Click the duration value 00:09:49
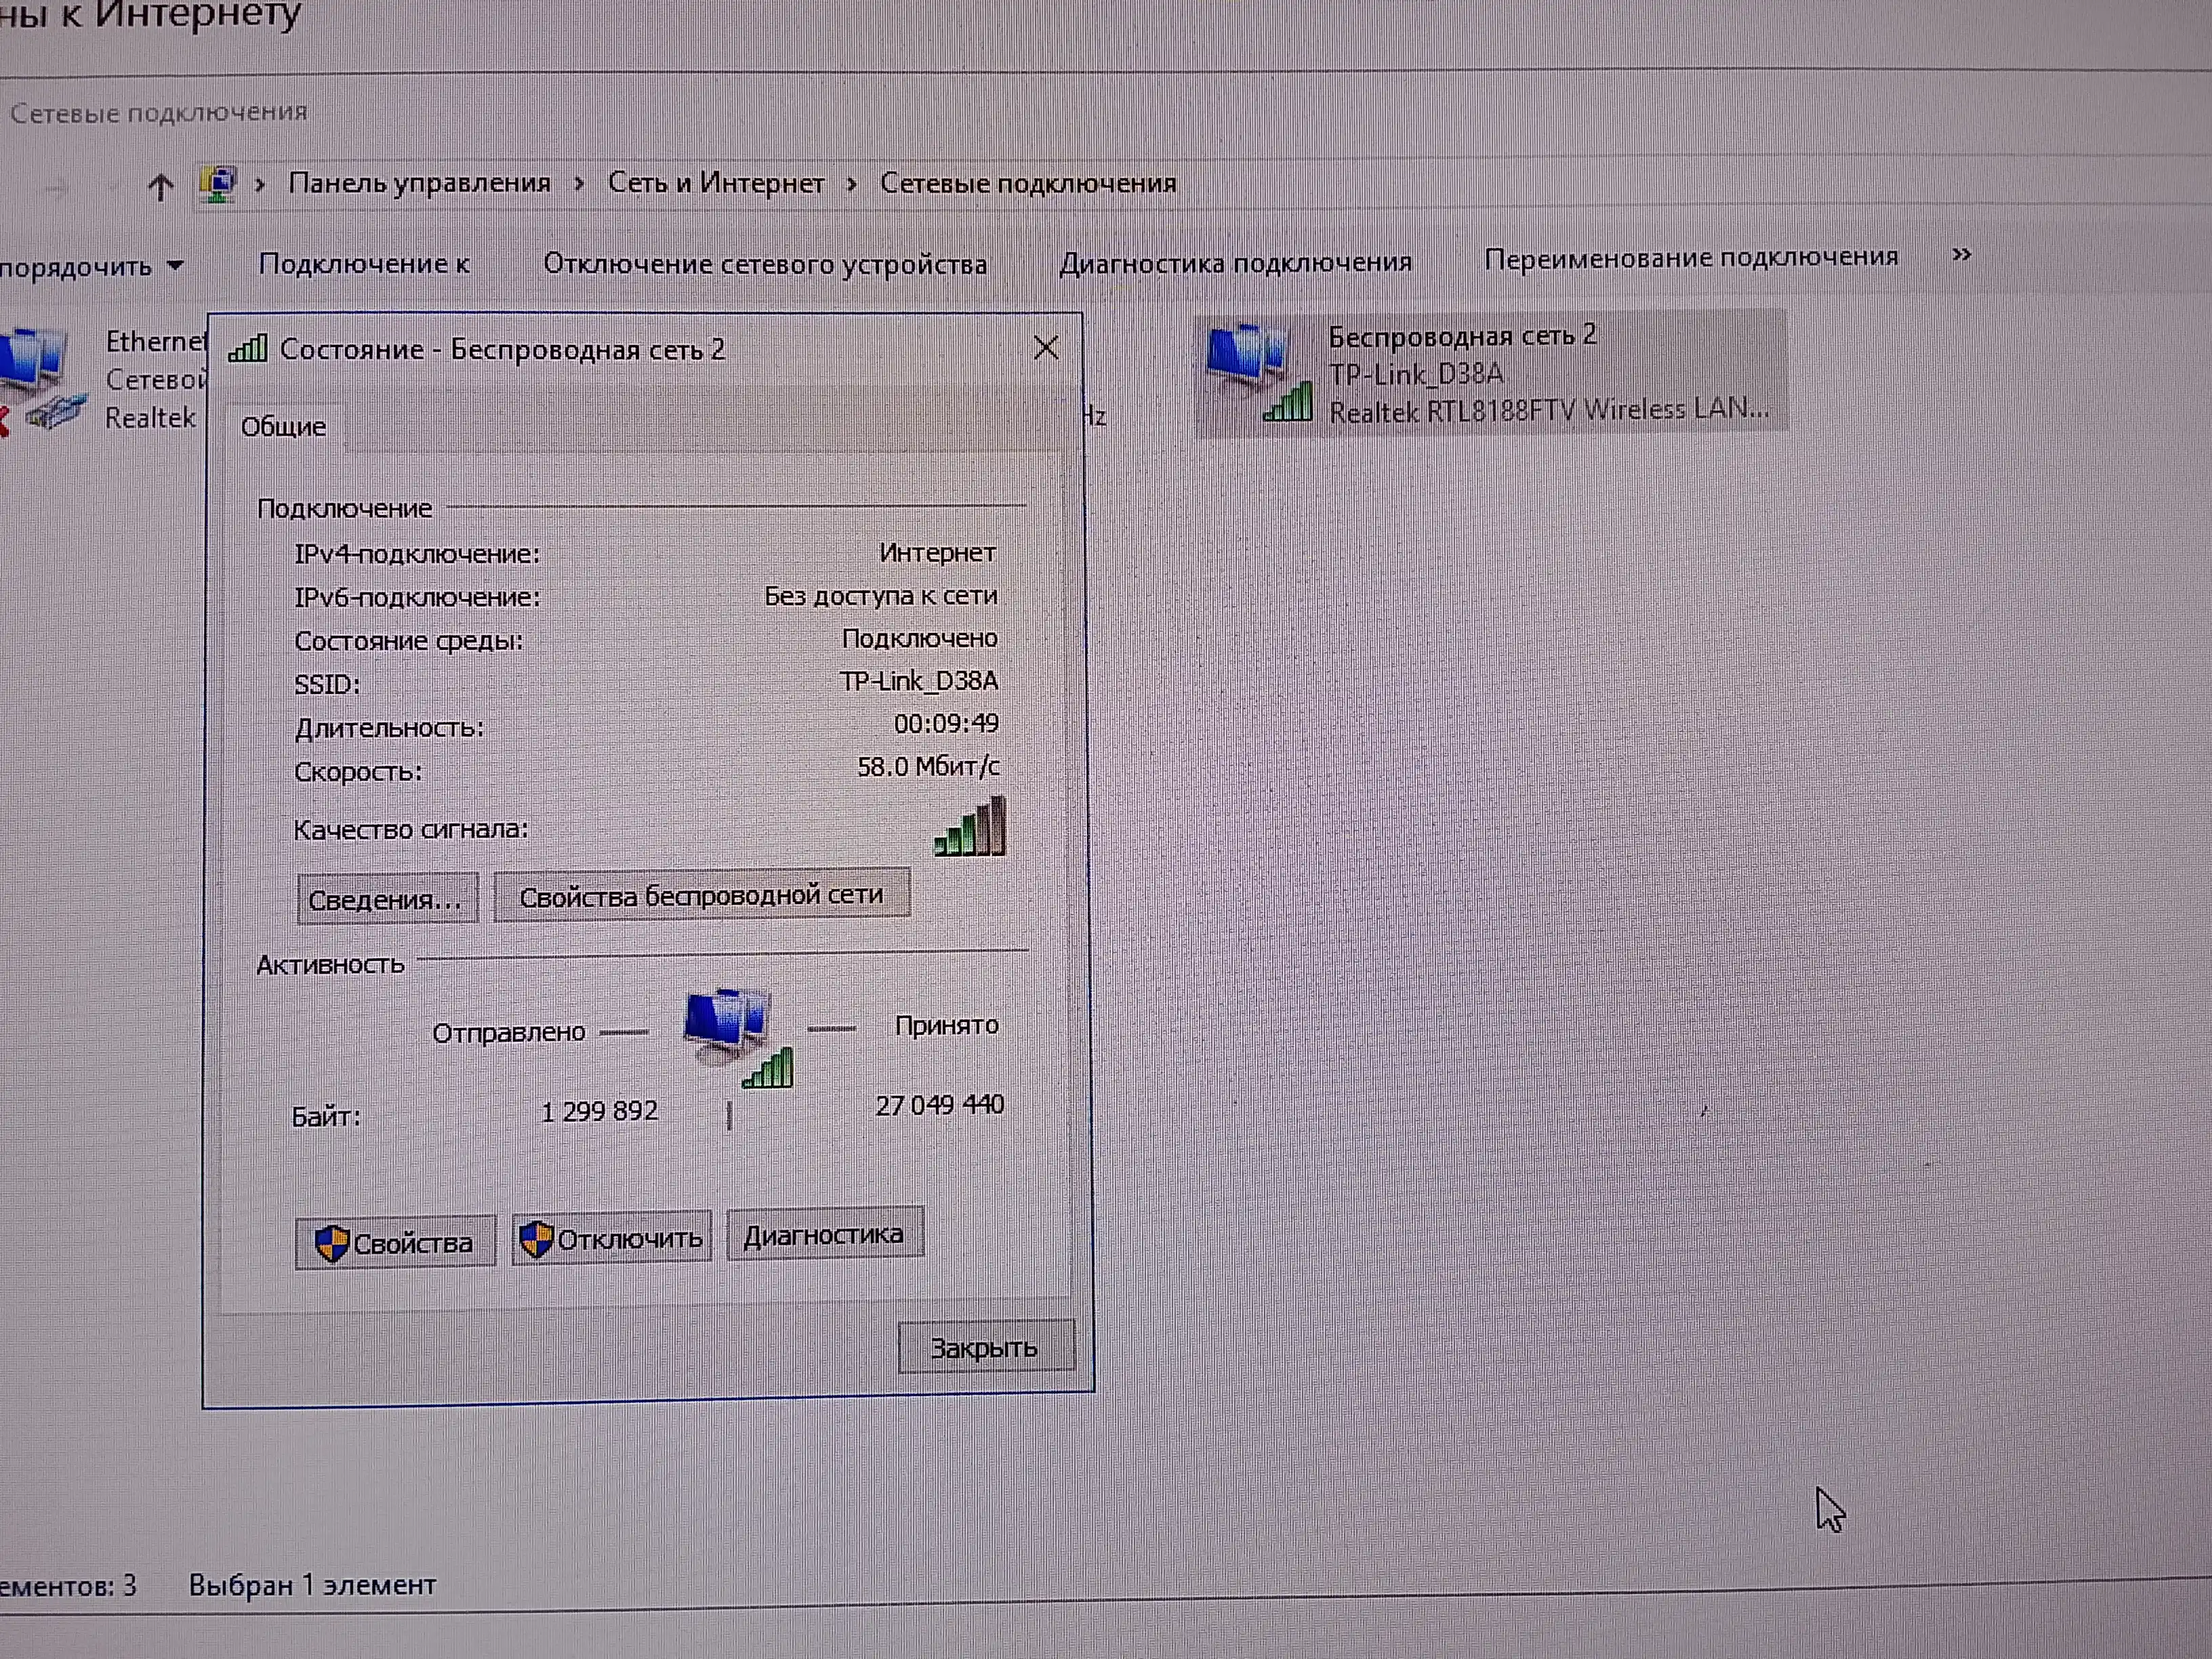Viewport: 2212px width, 1659px height. coord(945,724)
